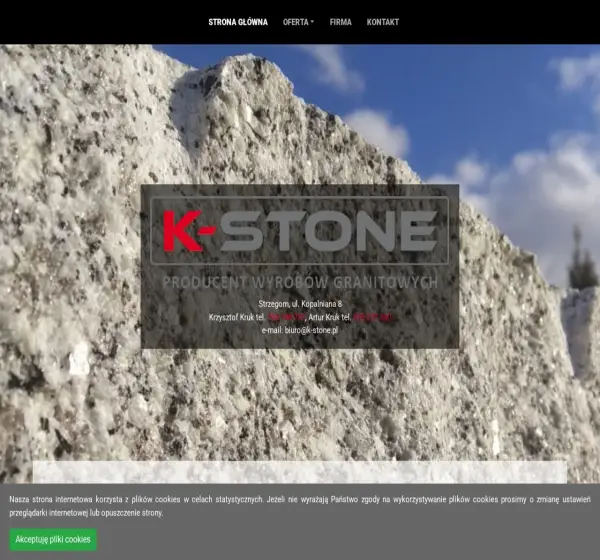
Task: Click Krzysztof Kruk's red phone number
Action: coord(286,317)
